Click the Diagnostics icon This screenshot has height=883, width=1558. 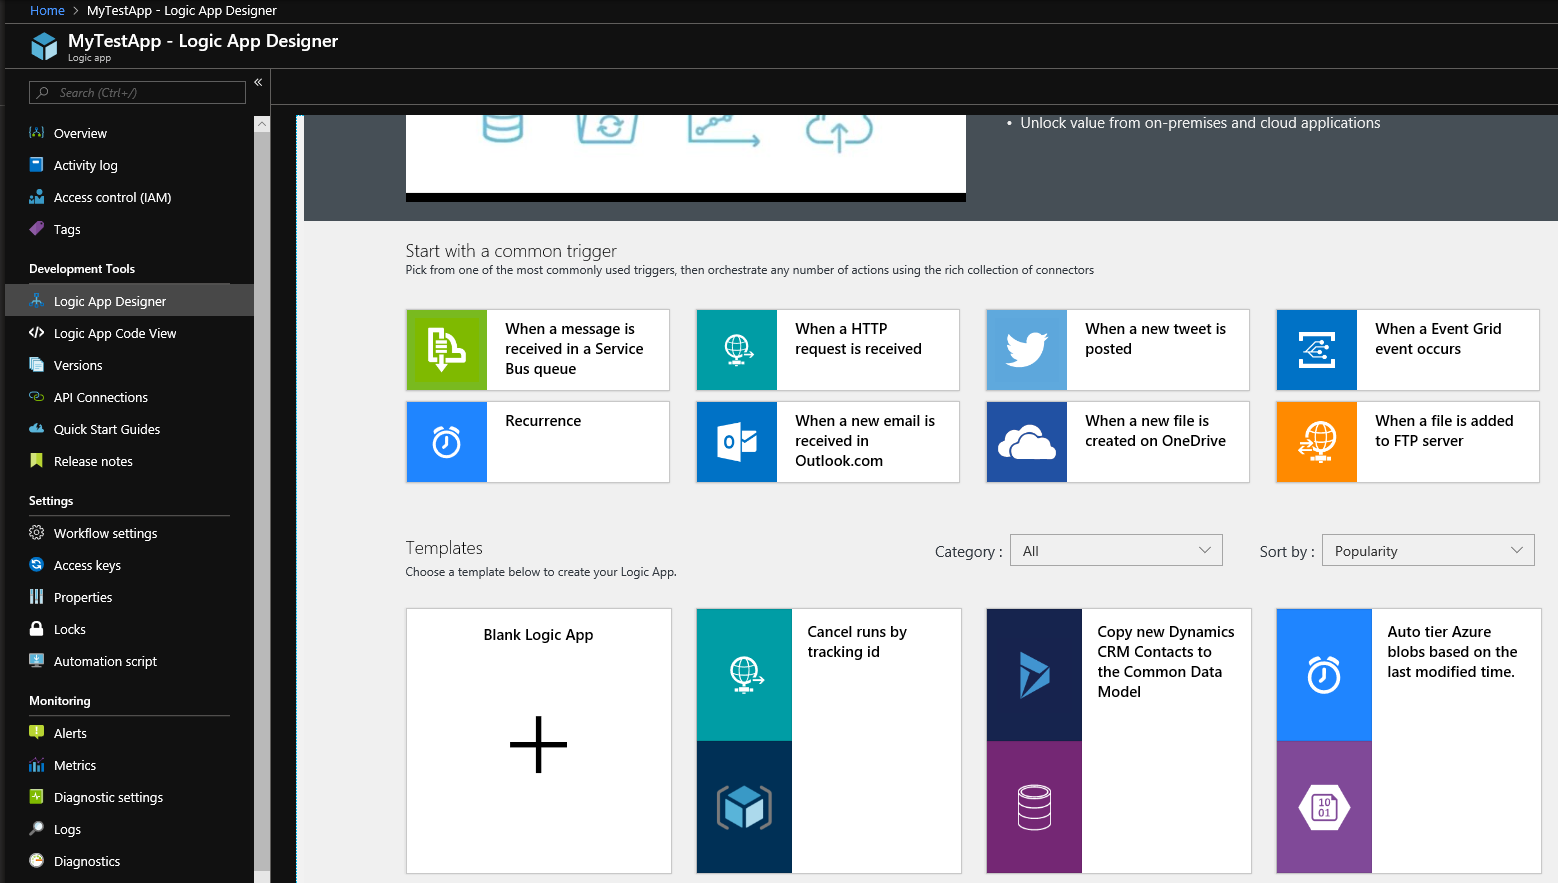click(x=37, y=861)
